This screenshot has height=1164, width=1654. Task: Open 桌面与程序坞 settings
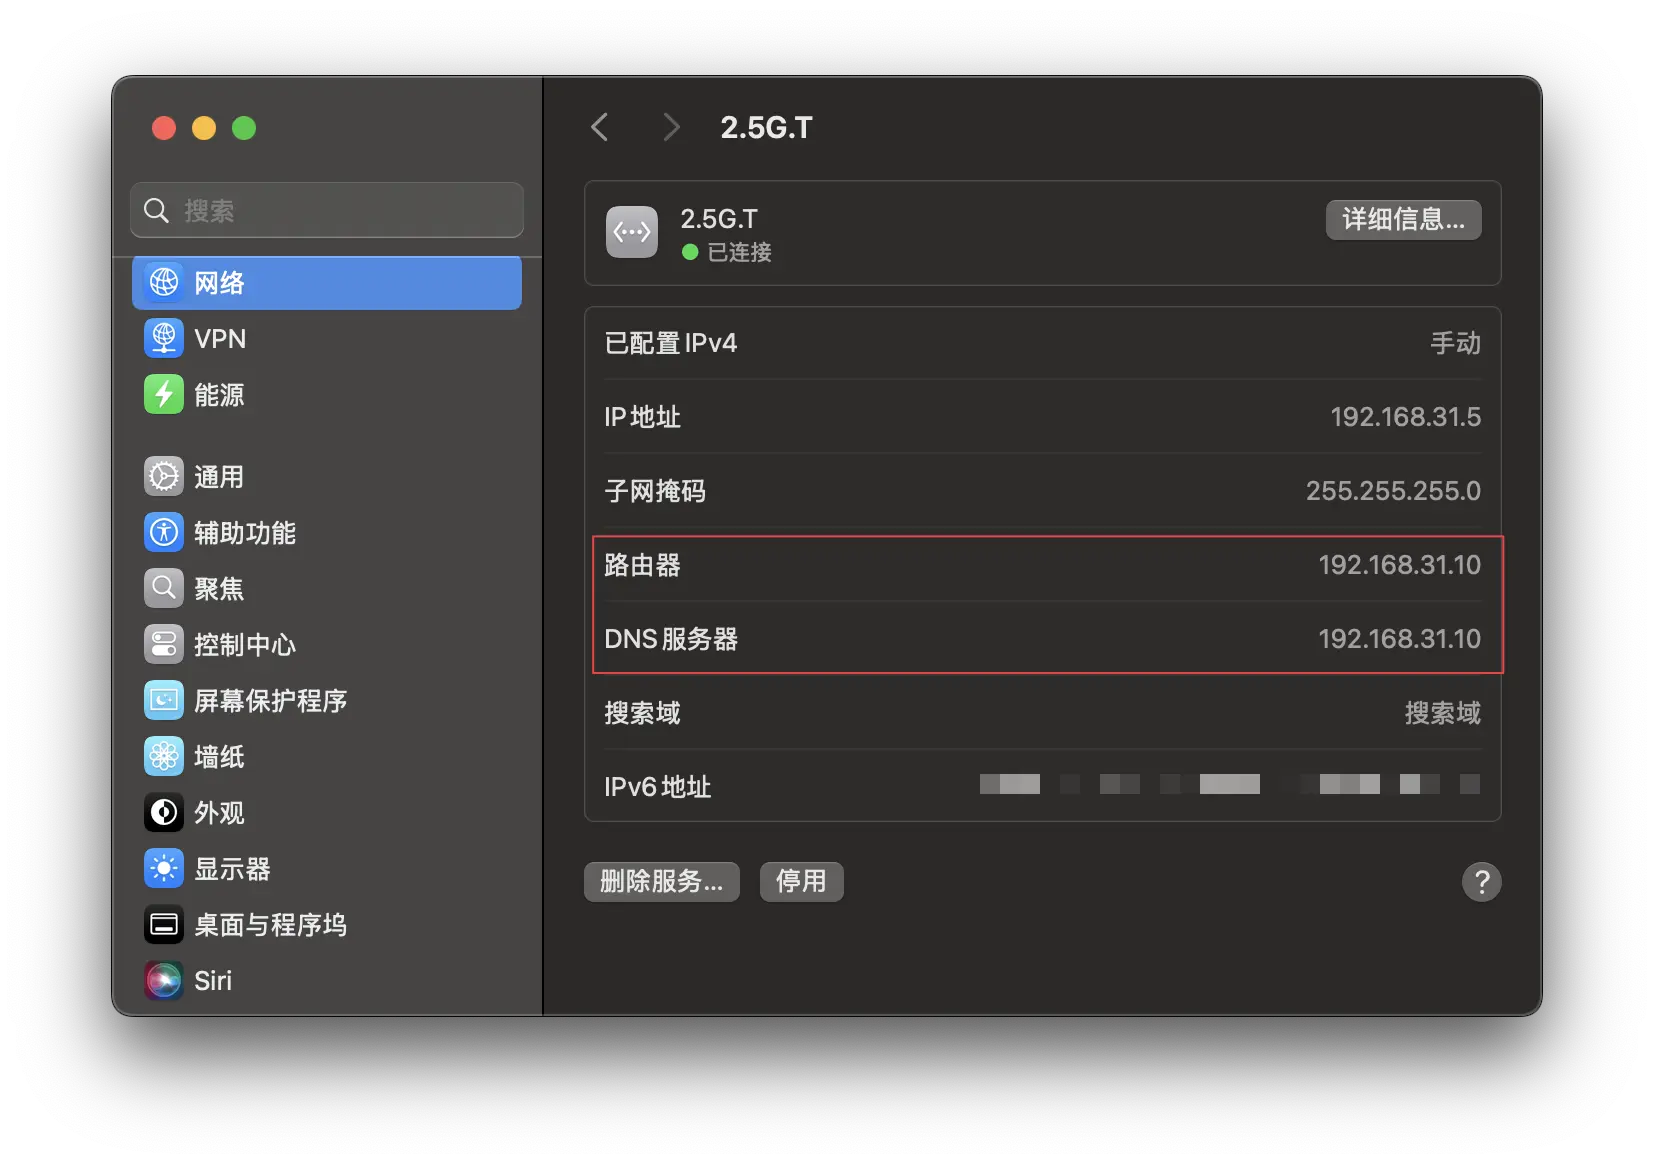coord(270,925)
